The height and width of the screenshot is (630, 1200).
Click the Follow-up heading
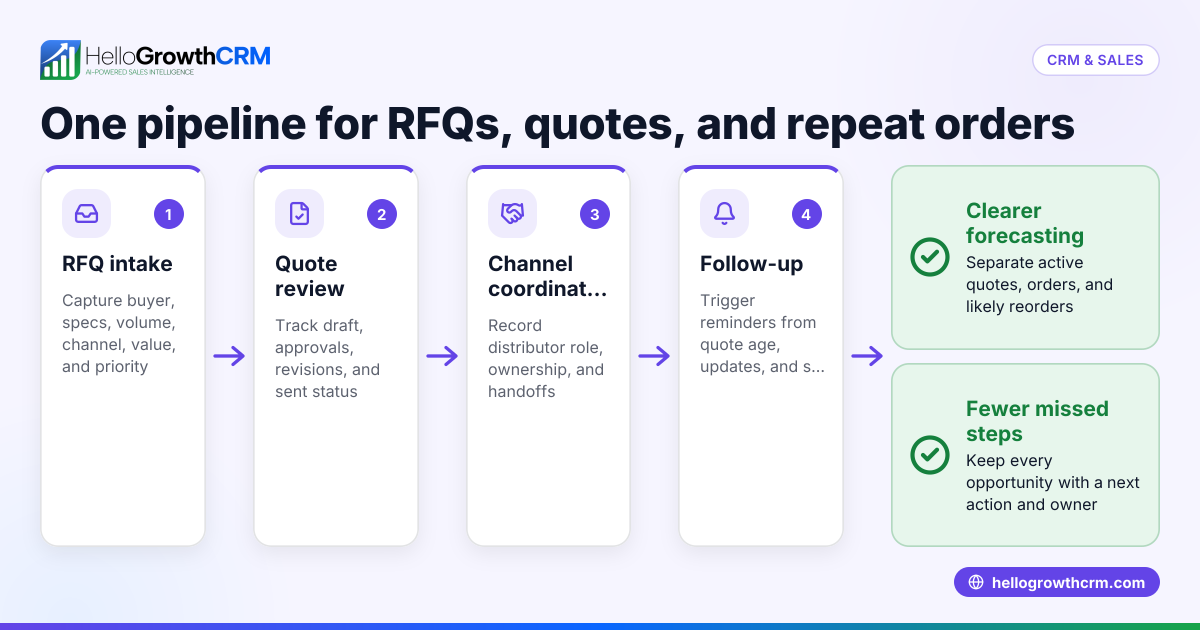coord(751,264)
